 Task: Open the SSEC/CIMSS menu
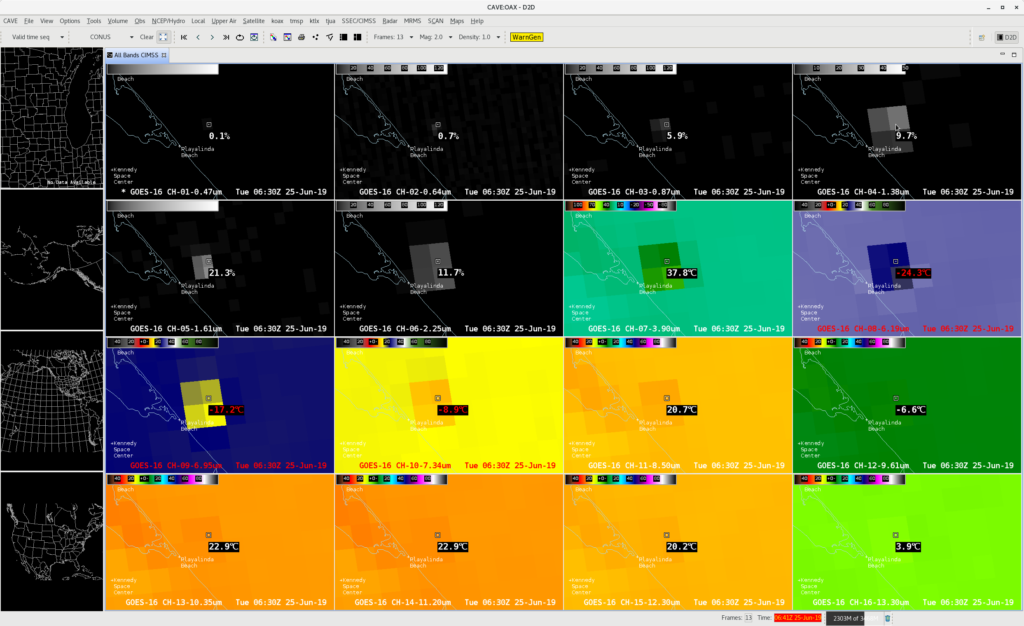360,20
